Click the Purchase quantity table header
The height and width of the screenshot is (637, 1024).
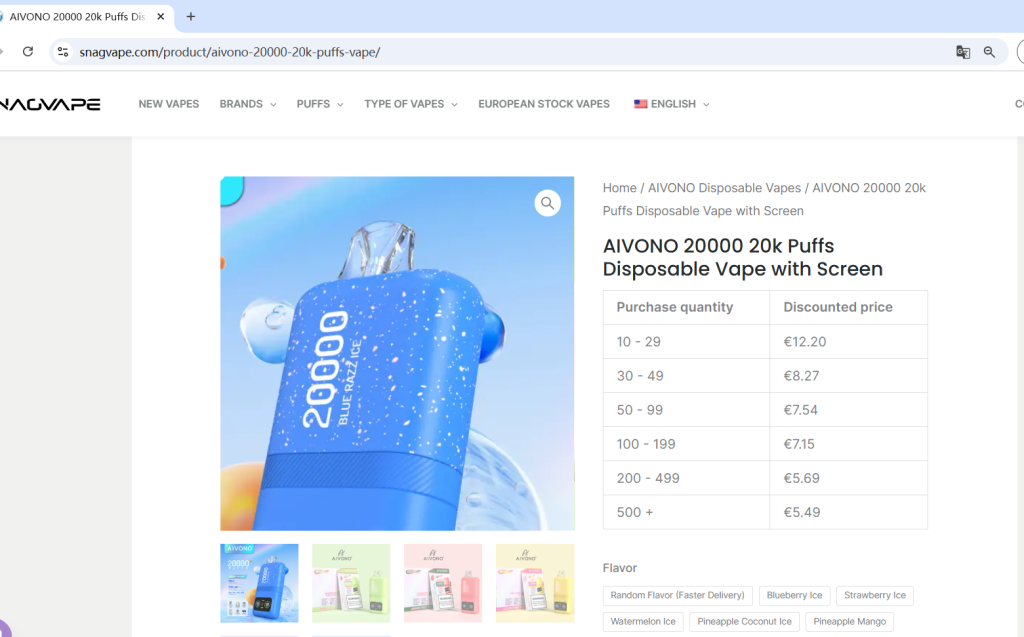click(686, 307)
